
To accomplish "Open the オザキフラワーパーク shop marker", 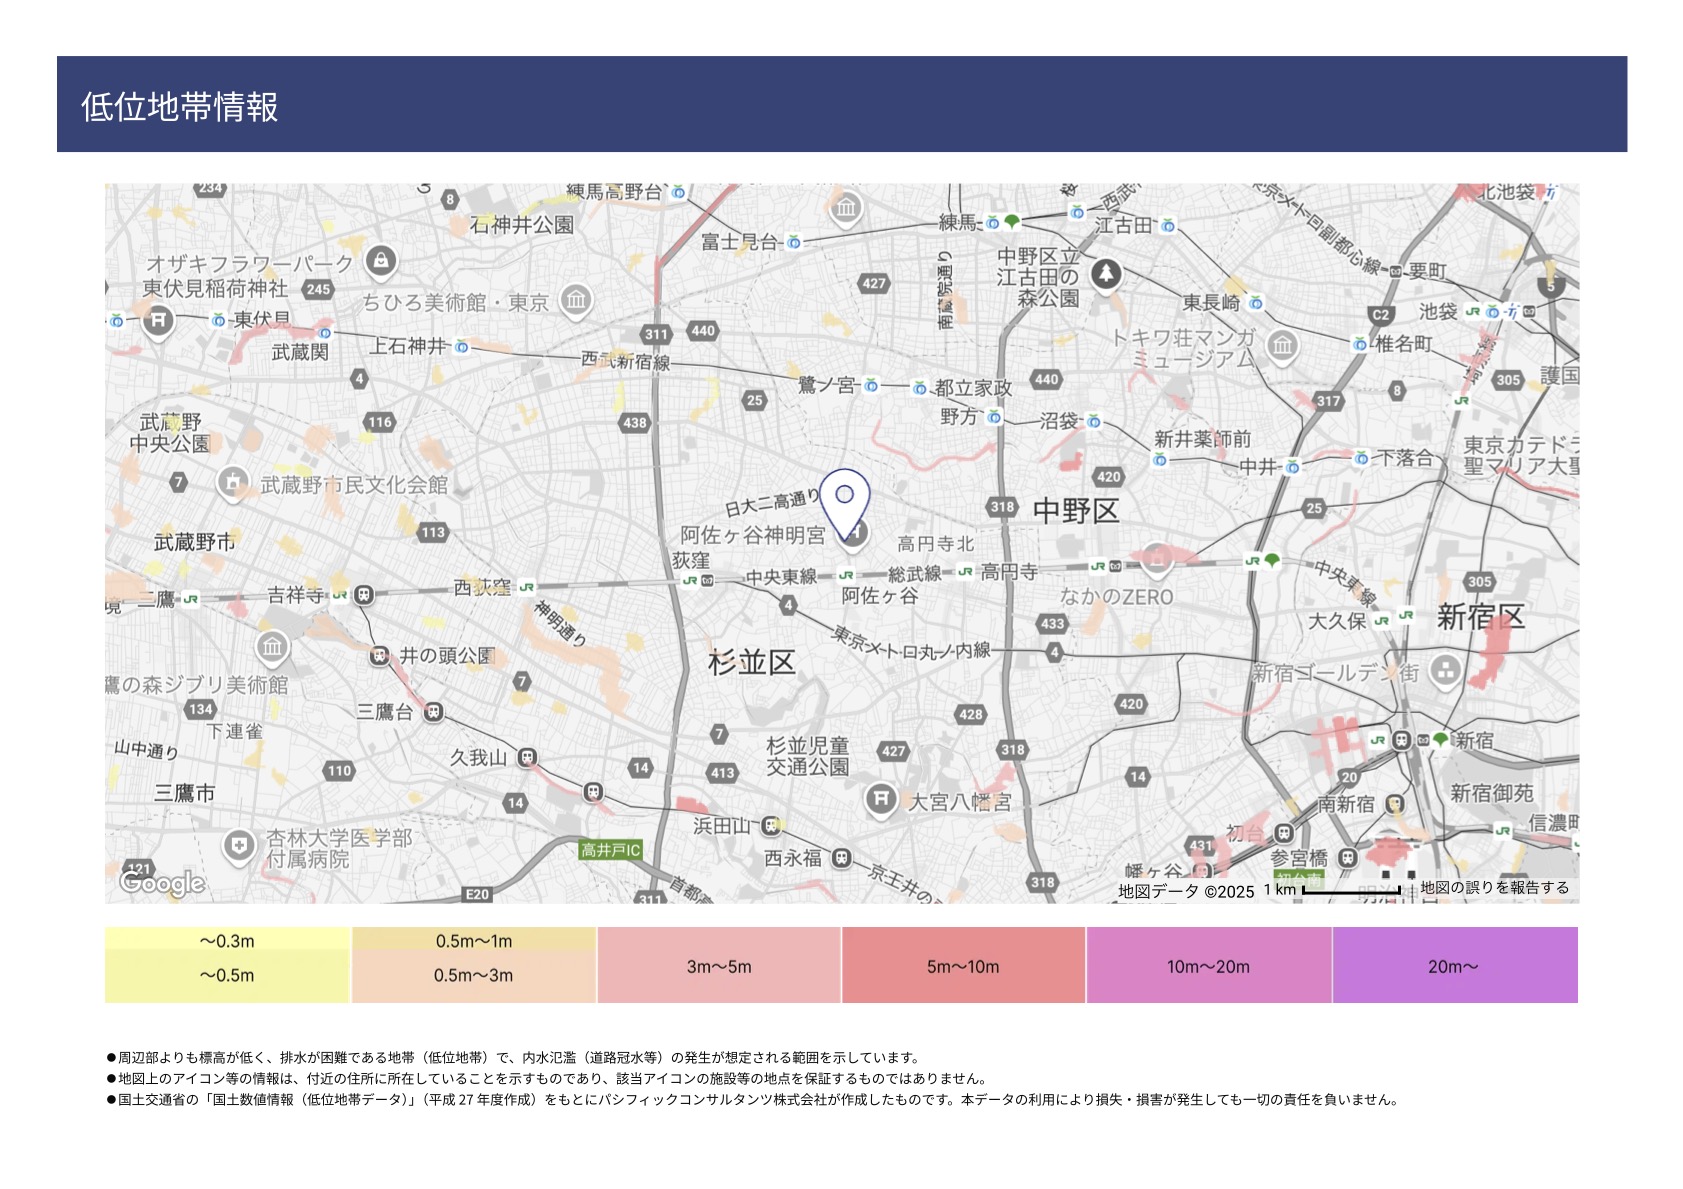I will [x=380, y=262].
